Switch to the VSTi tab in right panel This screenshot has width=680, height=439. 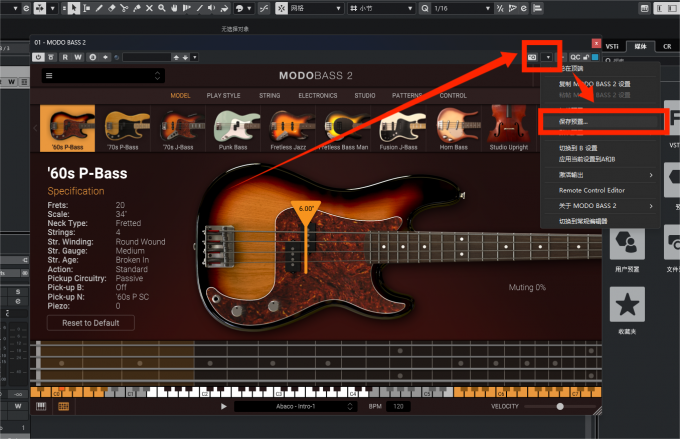click(612, 46)
